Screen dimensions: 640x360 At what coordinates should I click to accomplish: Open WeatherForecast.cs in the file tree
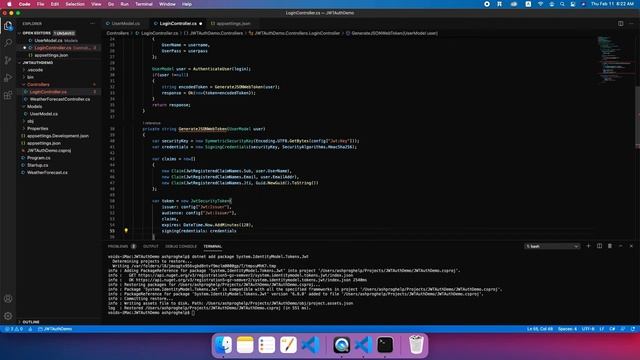(47, 173)
